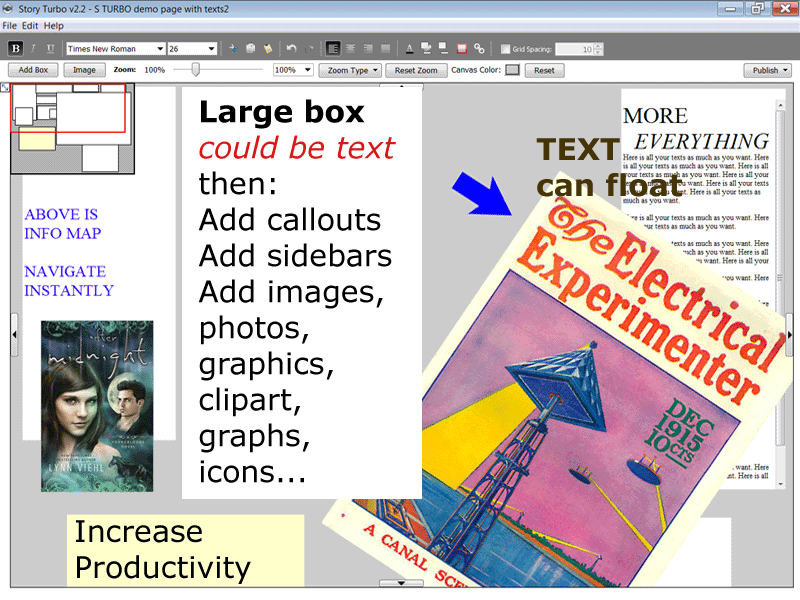The image size is (800, 600).
Task: Click the hyperlink chain icon
Action: 479,48
